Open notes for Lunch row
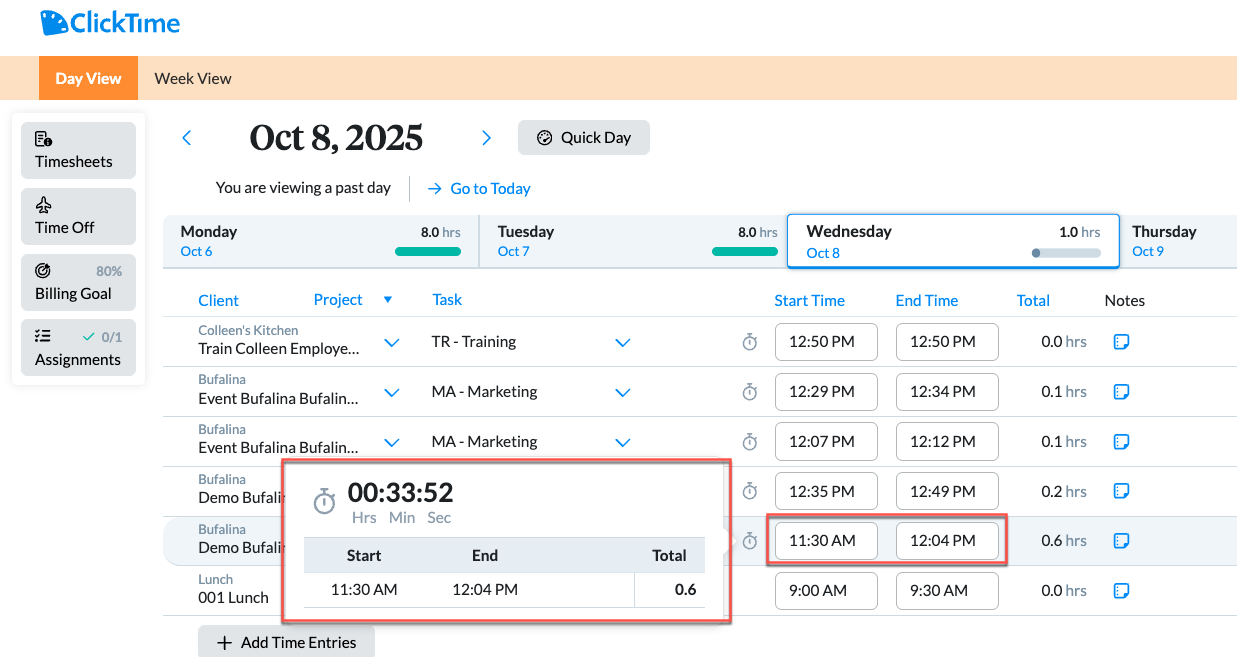 point(1122,590)
